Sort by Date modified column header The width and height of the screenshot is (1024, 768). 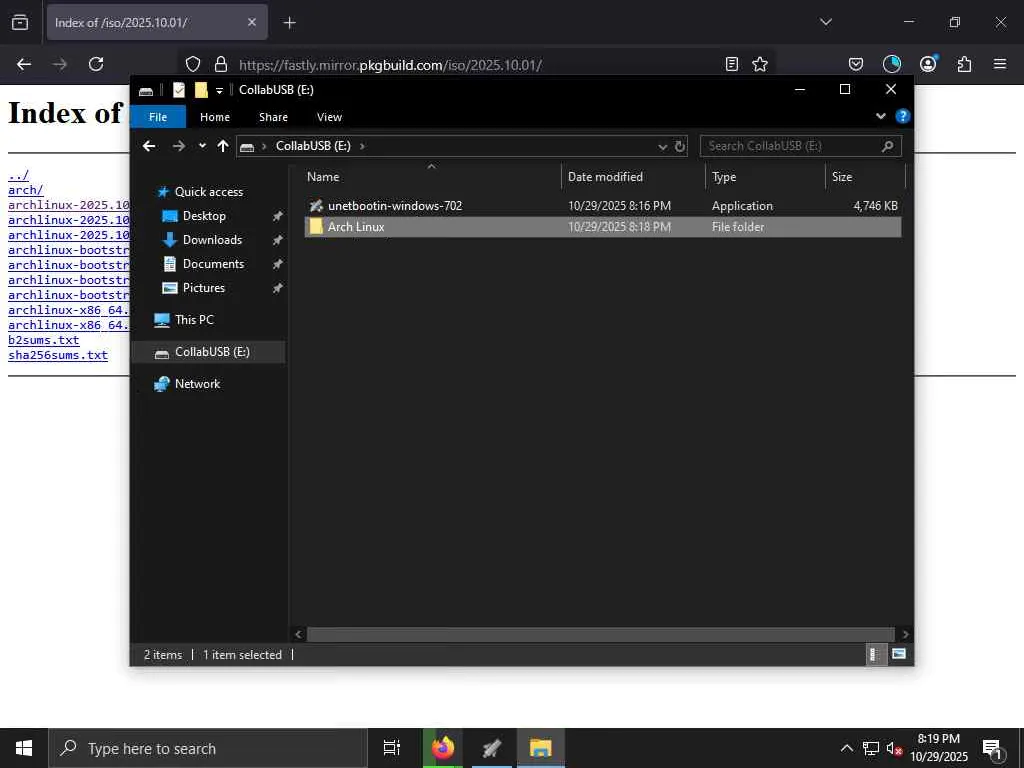pos(633,177)
